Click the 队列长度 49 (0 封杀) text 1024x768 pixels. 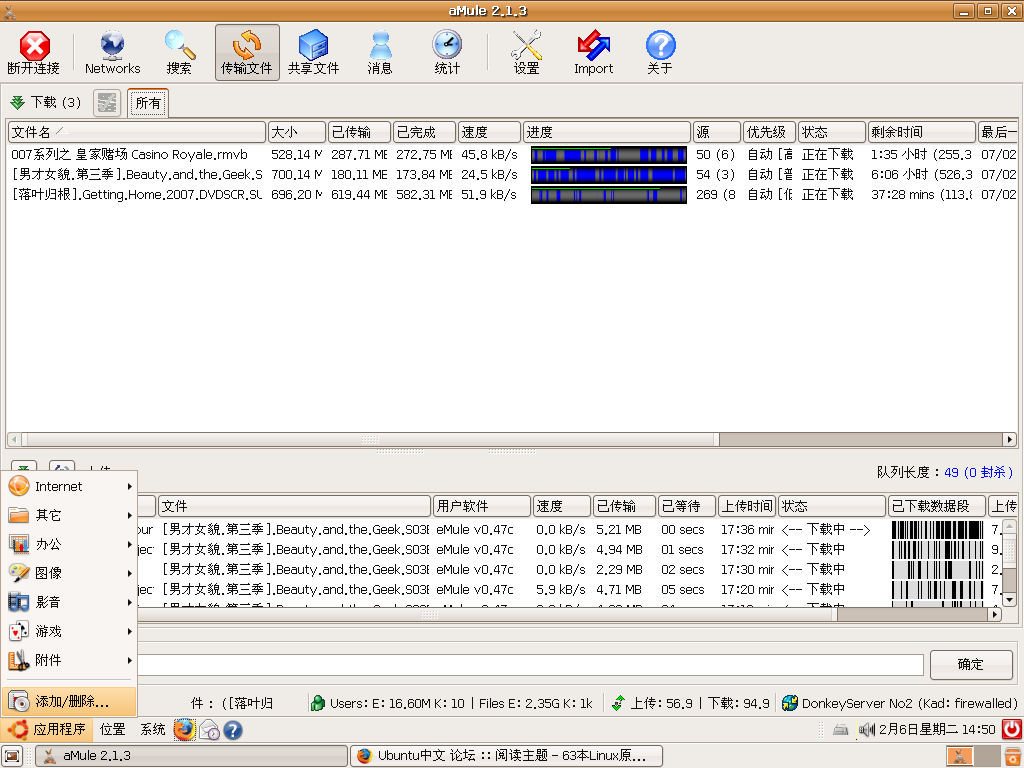coord(944,472)
